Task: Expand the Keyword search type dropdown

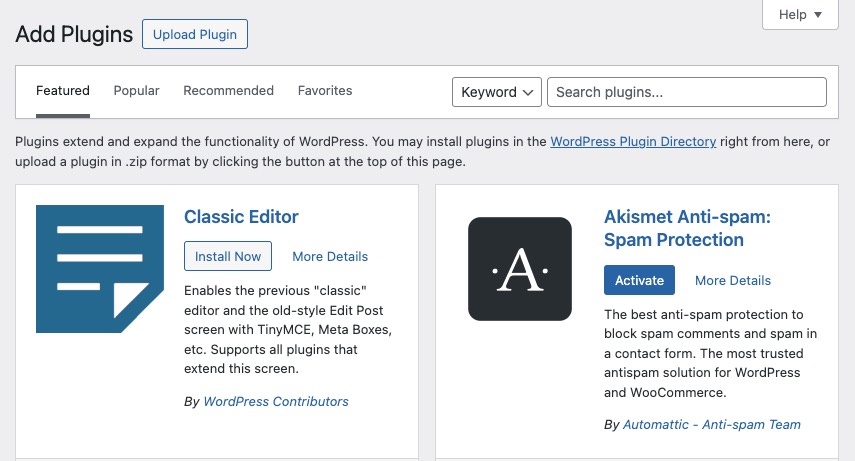Action: pyautogui.click(x=497, y=92)
